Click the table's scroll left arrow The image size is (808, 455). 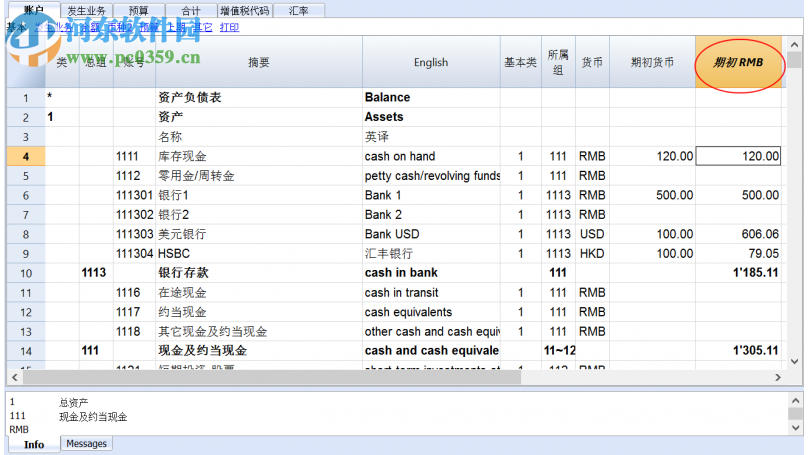point(14,378)
